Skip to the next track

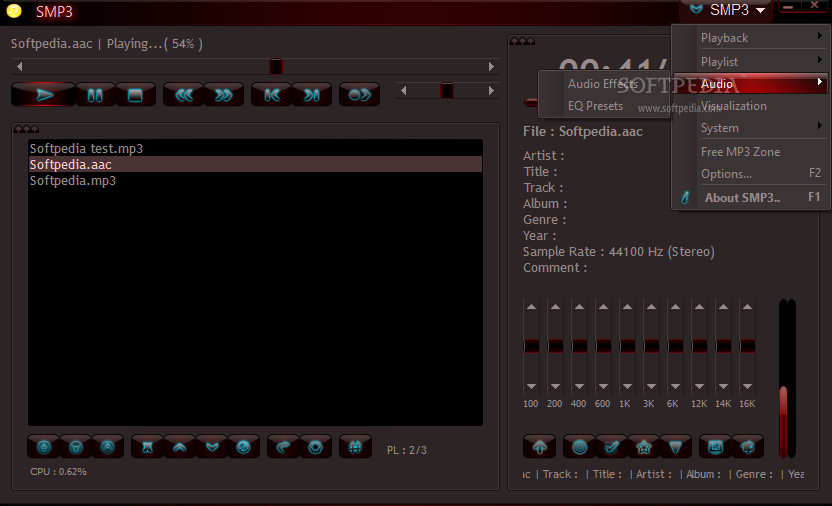click(x=311, y=95)
